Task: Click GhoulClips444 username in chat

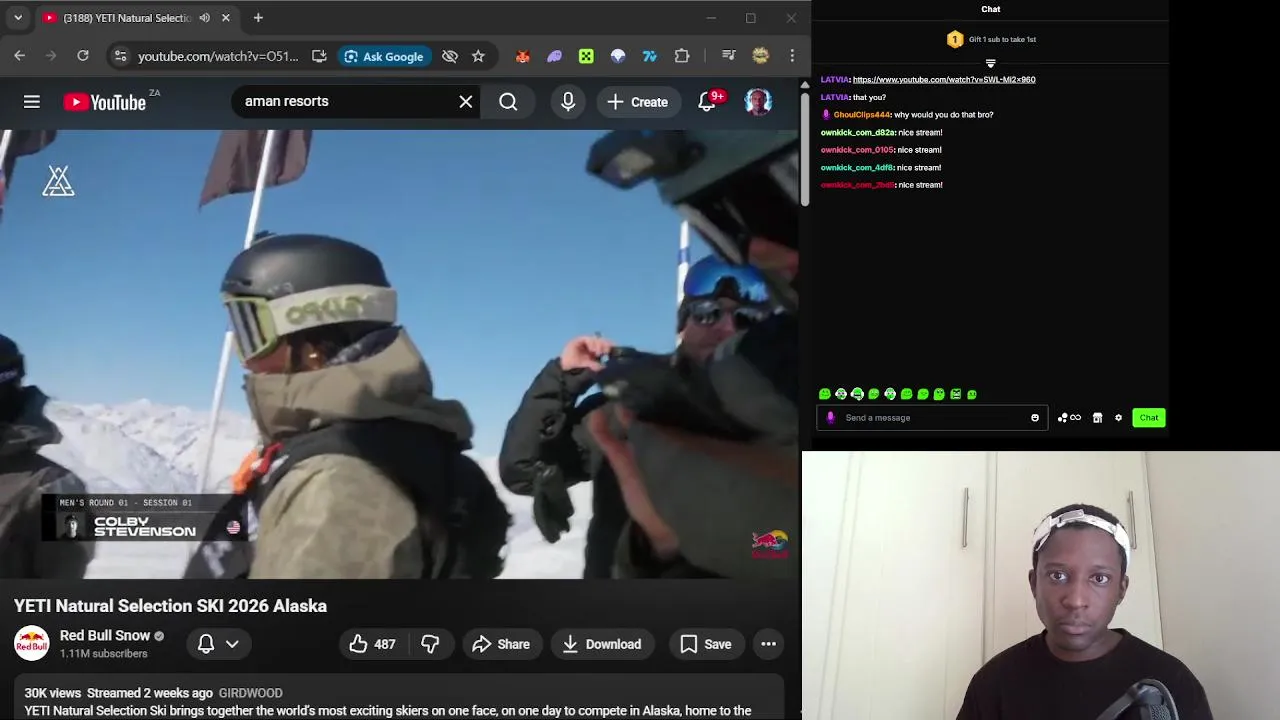Action: [862, 115]
